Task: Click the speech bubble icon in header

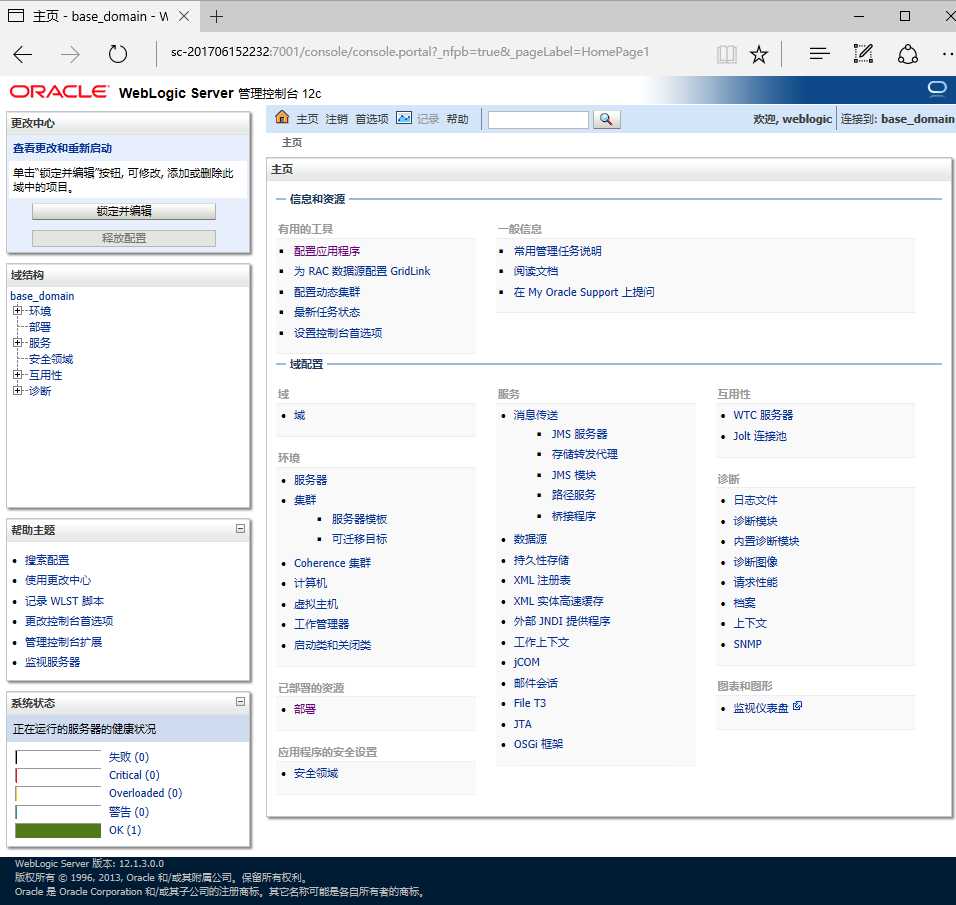Action: [936, 89]
